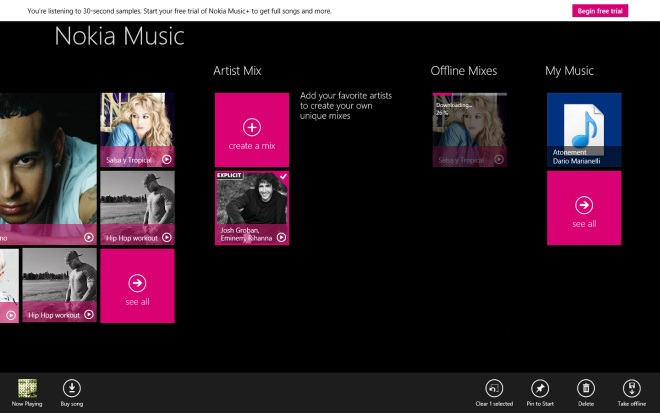Play the Salsa y Tropical mix in left column
The height and width of the screenshot is (413, 660).
[167, 160]
